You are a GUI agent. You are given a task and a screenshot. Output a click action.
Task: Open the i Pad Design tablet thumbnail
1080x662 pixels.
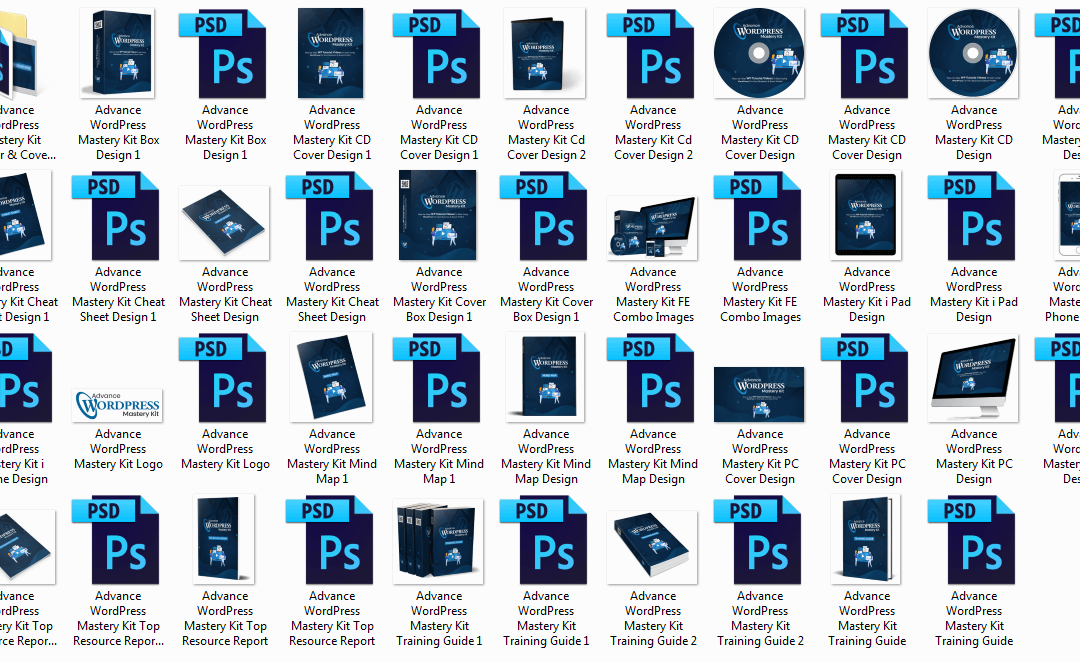pyautogui.click(x=866, y=216)
